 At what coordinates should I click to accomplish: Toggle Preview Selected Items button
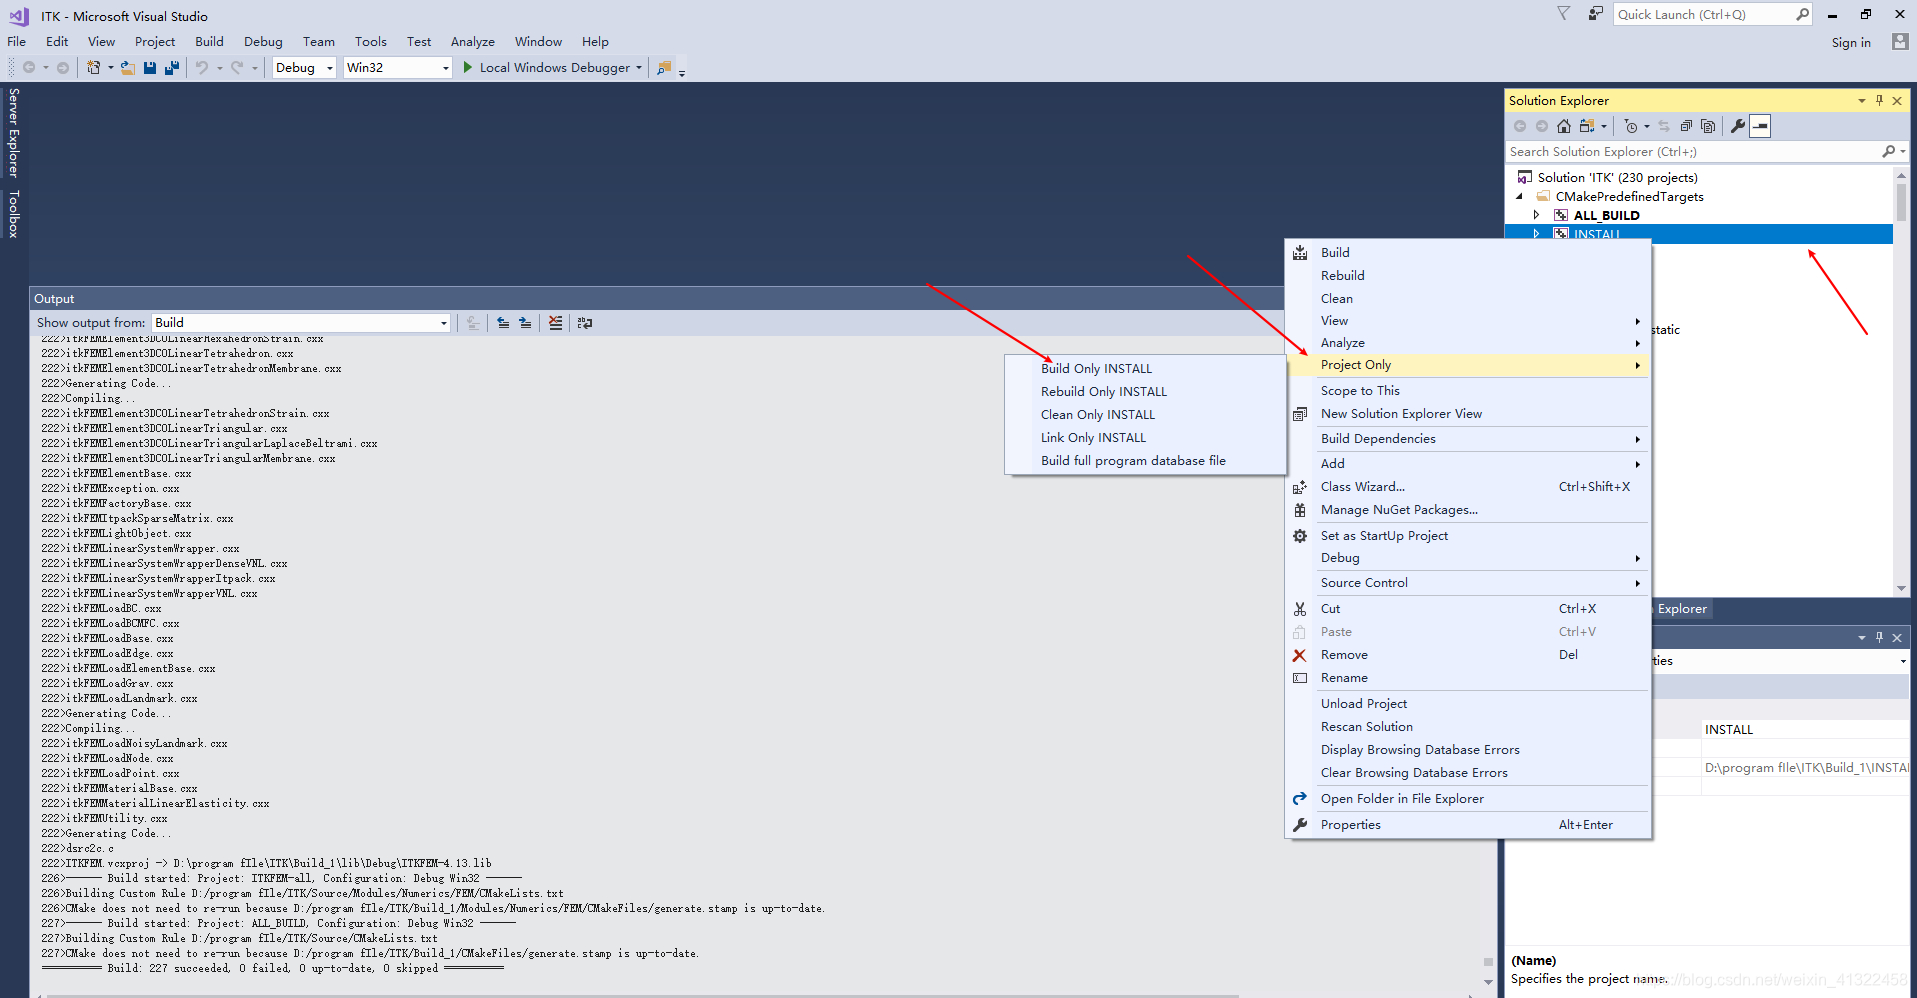(1761, 126)
